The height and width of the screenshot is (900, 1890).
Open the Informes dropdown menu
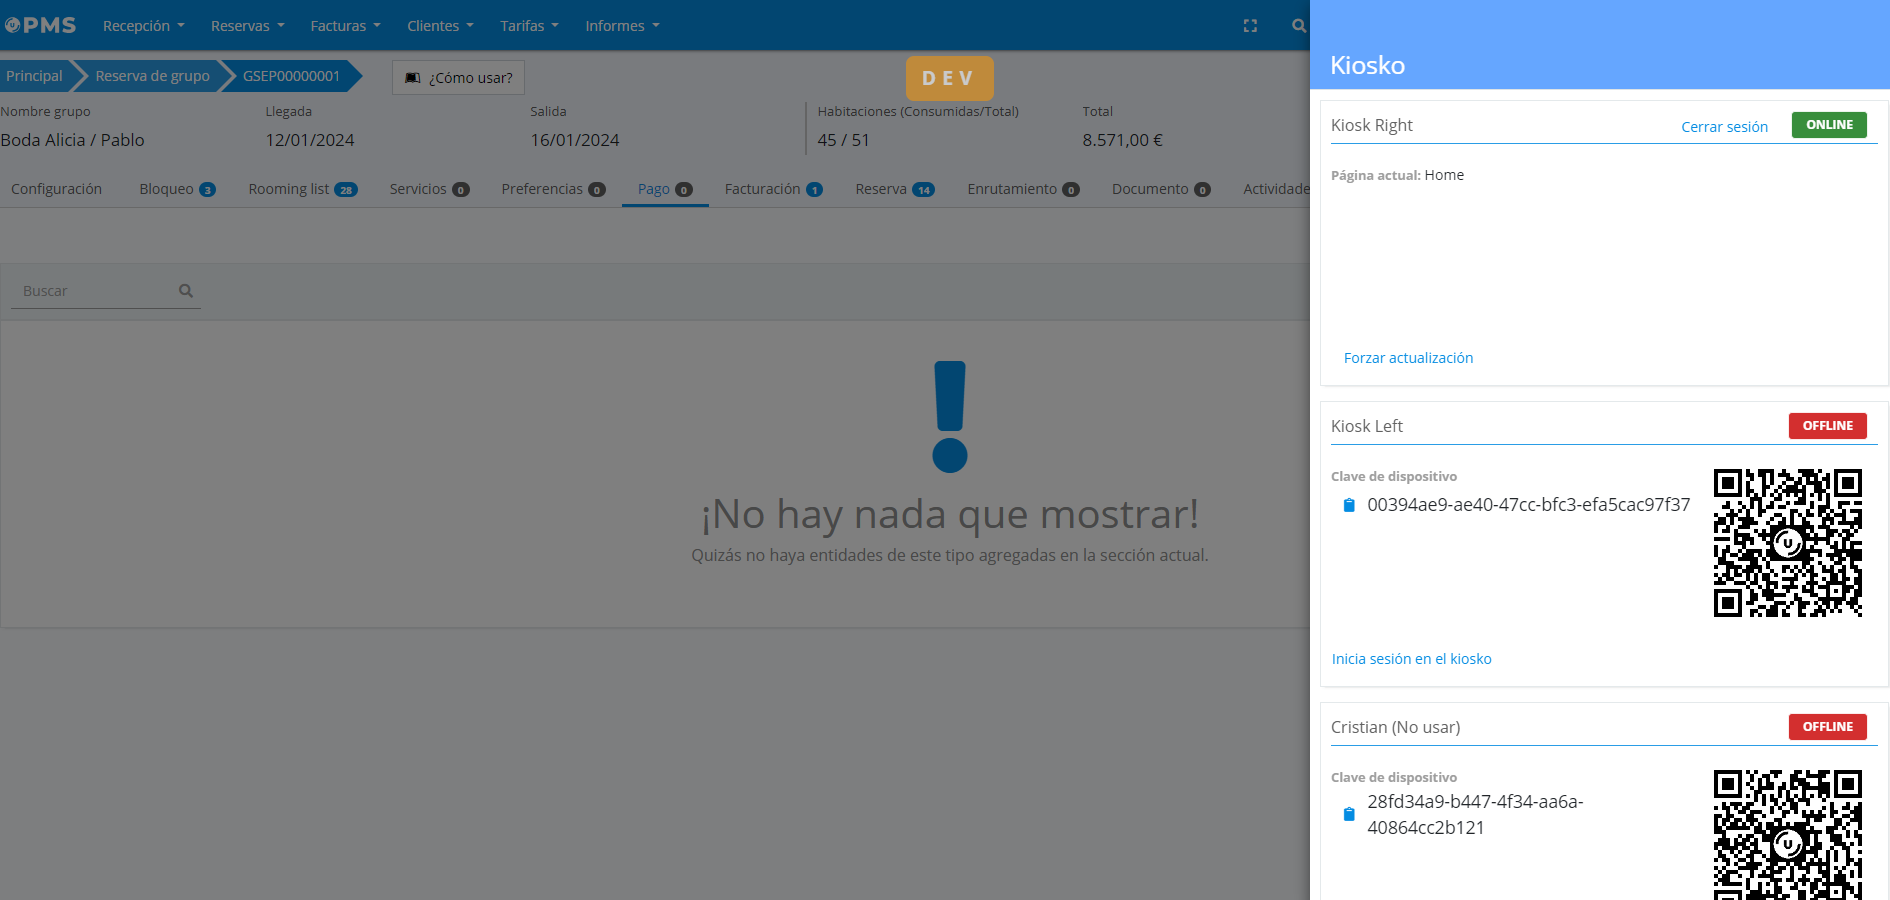pyautogui.click(x=623, y=26)
